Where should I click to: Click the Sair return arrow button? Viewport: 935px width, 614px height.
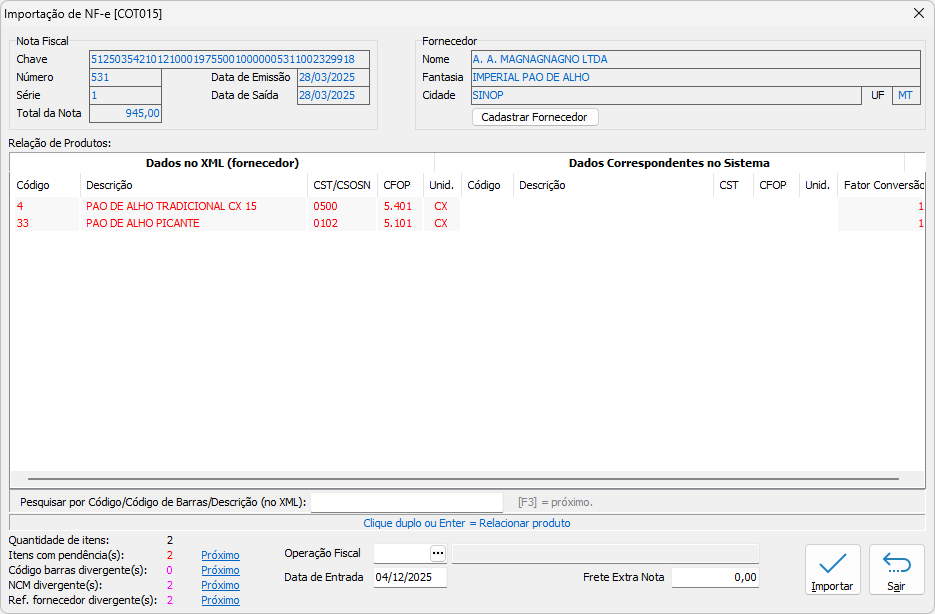[x=896, y=570]
